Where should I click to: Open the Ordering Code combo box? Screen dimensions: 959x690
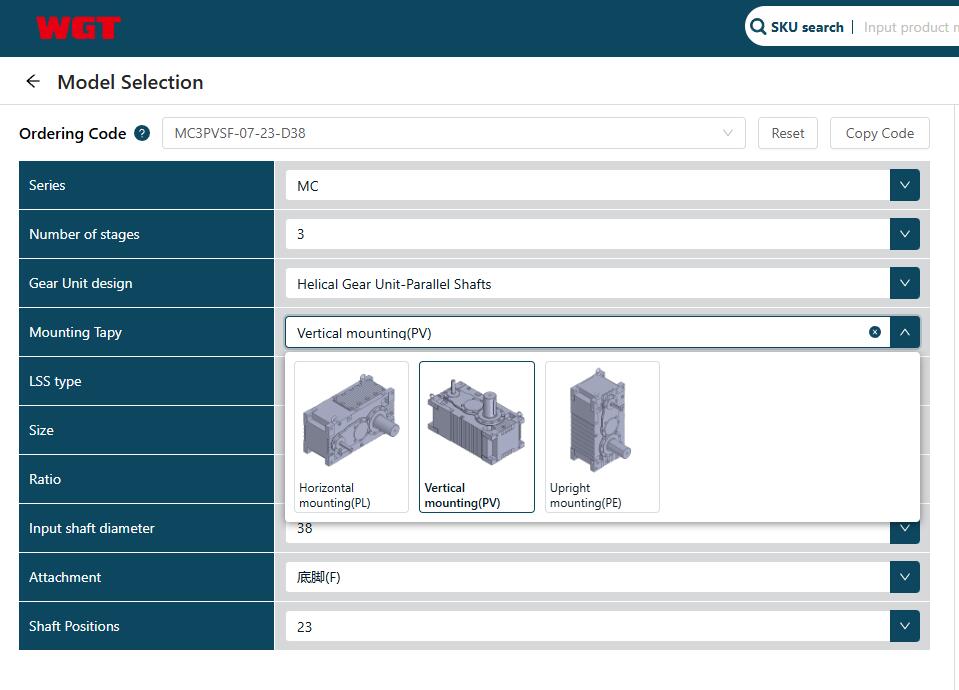click(453, 133)
